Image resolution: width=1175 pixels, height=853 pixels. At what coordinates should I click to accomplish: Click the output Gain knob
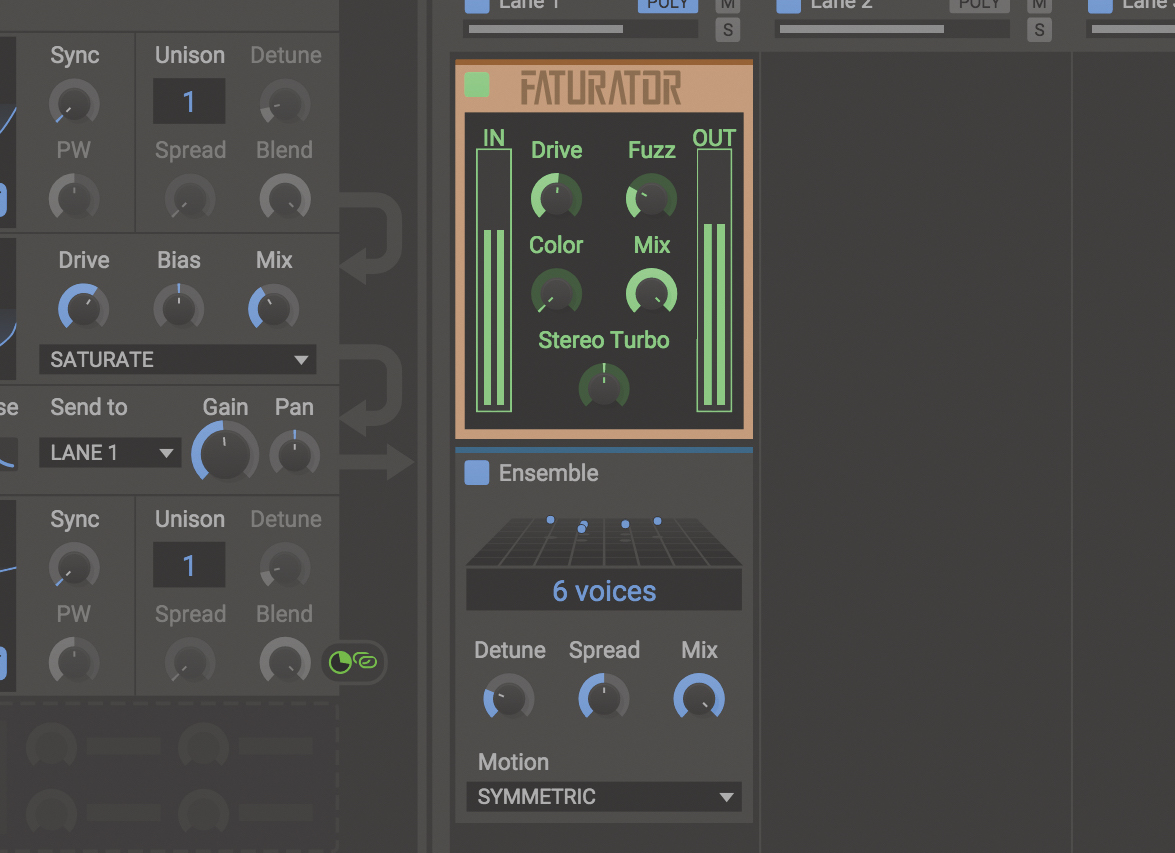coord(225,453)
